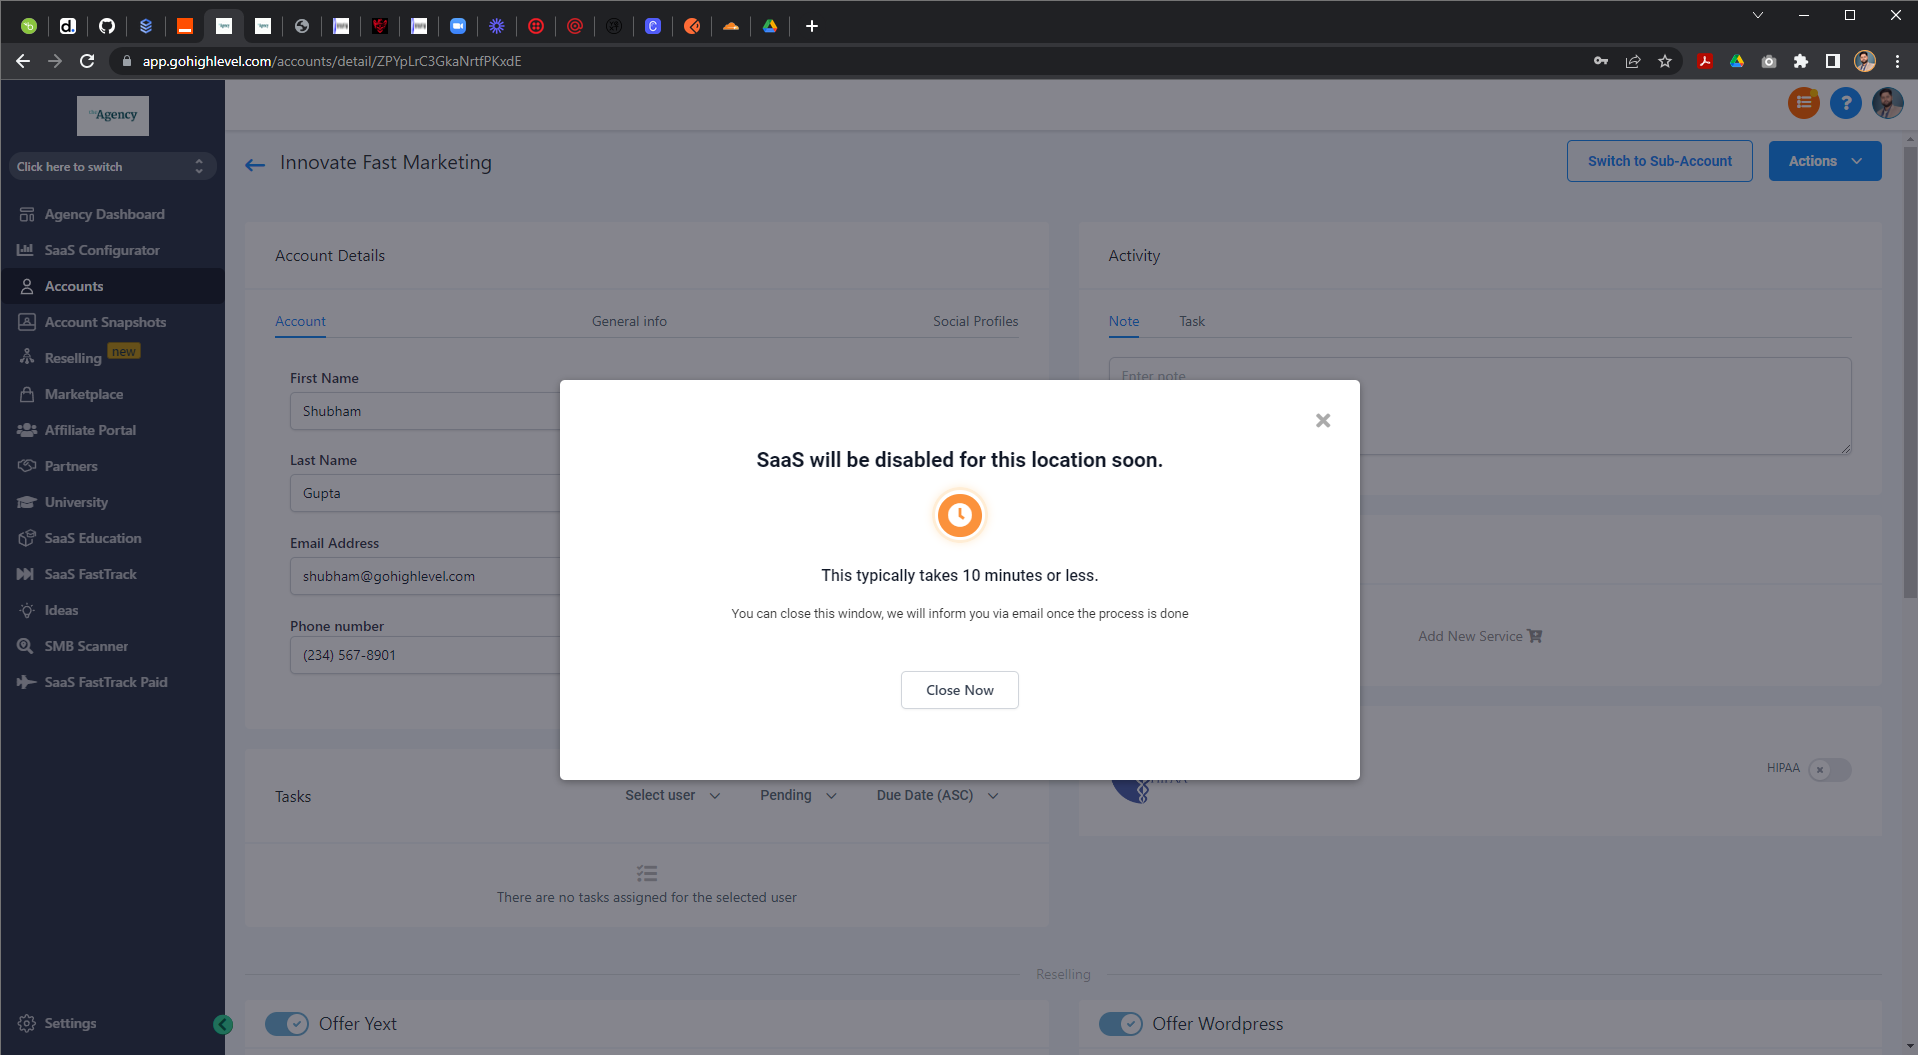Viewport: 1918px width, 1055px height.
Task: Toggle the Offer Wordpress switch
Action: [x=1120, y=1023]
